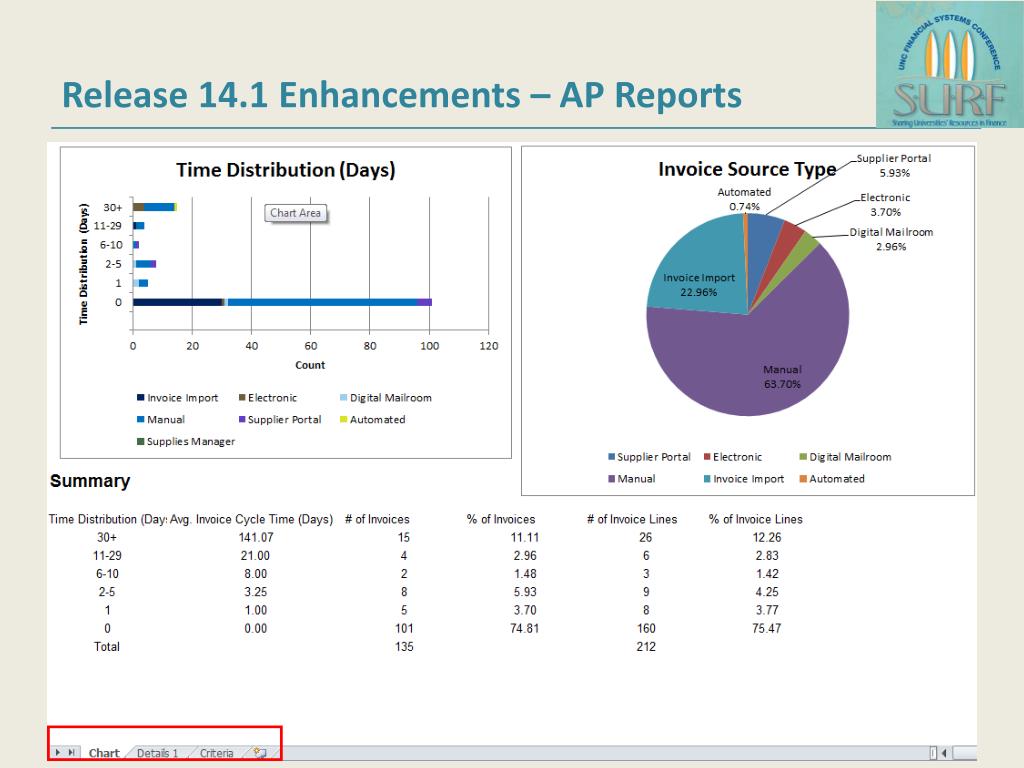Select the 11-29 row label in summary
Viewport: 1024px width, 768px height.
point(107,556)
